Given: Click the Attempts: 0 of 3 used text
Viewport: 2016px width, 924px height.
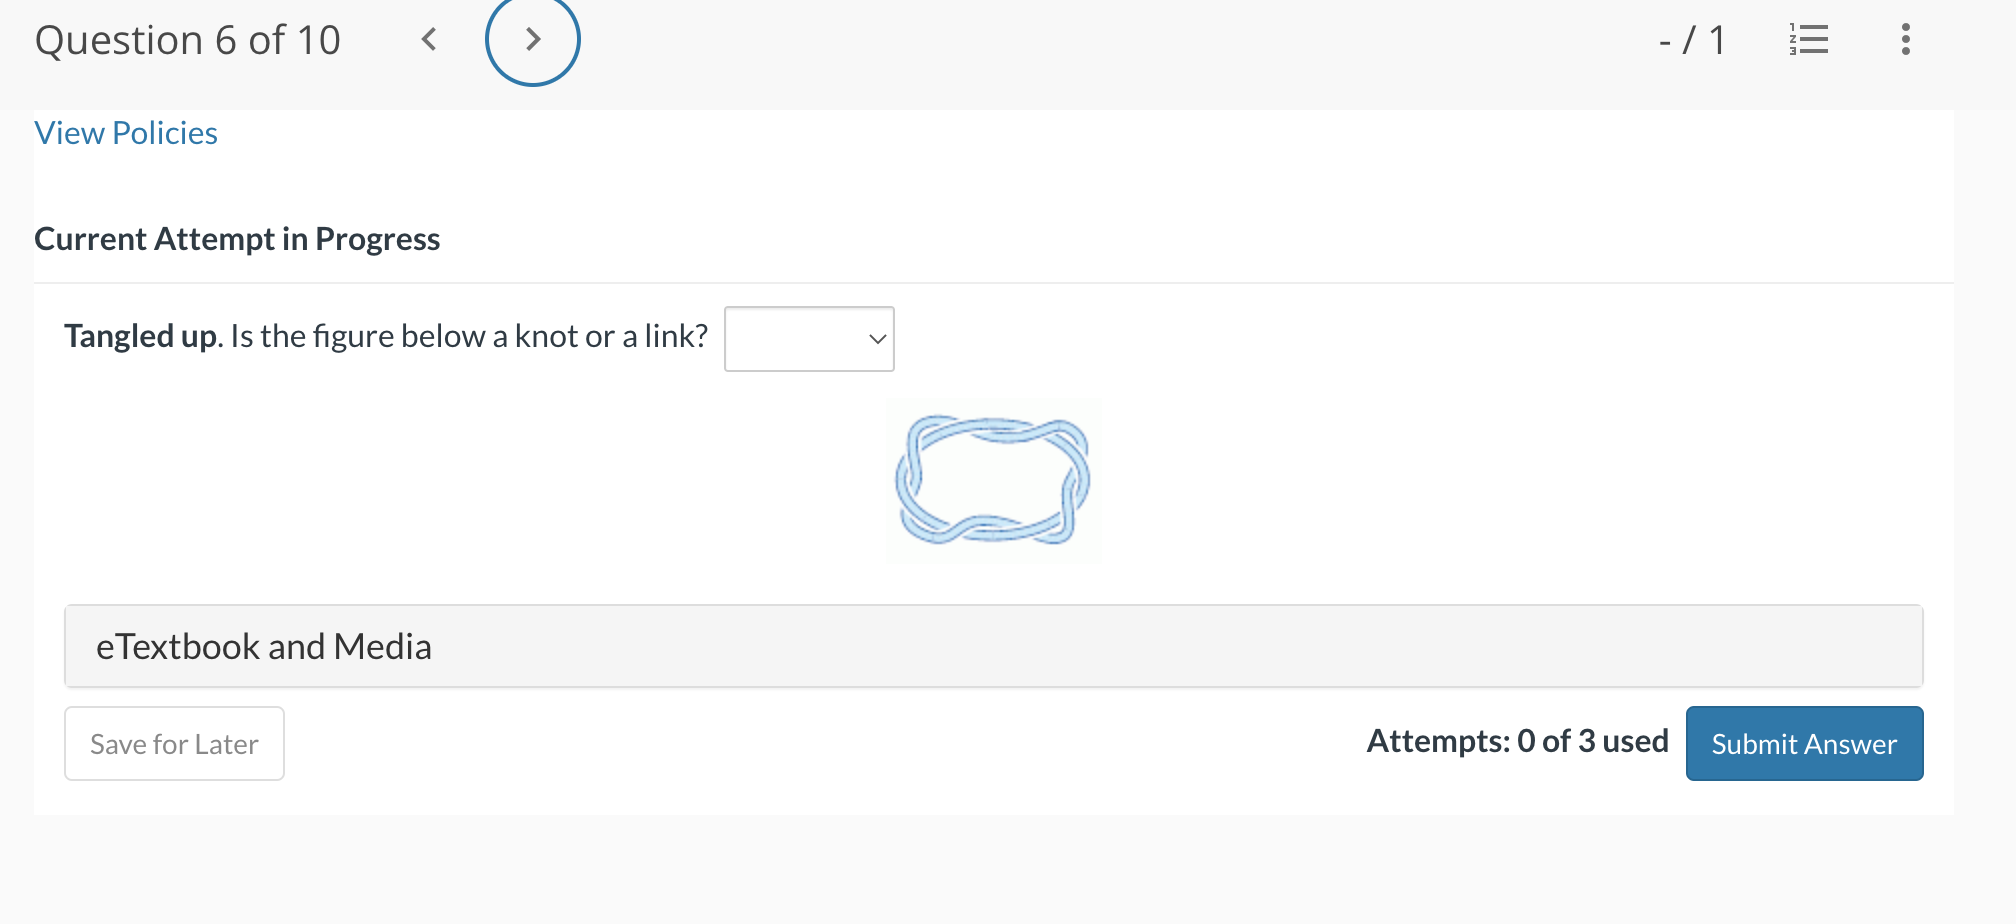Looking at the screenshot, I should click(x=1517, y=741).
